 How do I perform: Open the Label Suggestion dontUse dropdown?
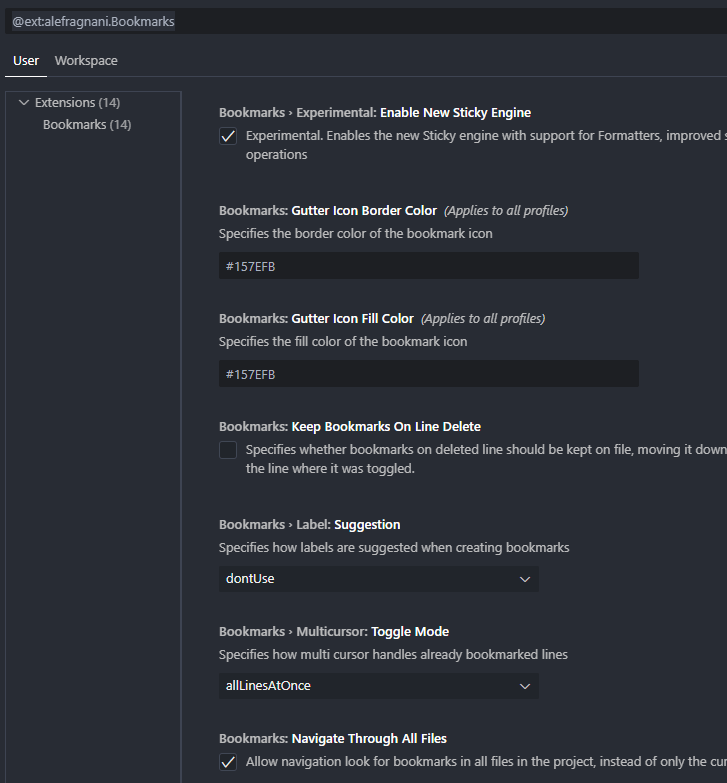click(378, 579)
